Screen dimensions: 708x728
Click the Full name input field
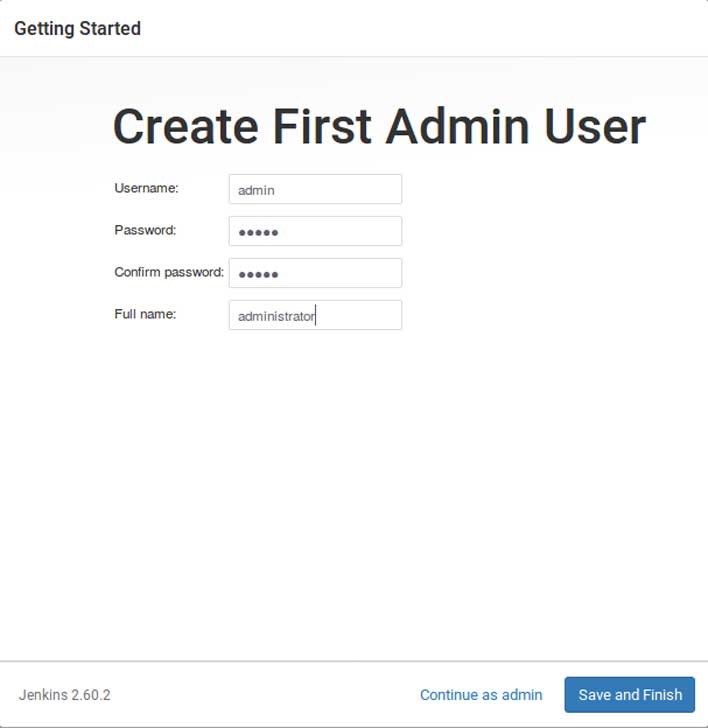pyautogui.click(x=315, y=316)
